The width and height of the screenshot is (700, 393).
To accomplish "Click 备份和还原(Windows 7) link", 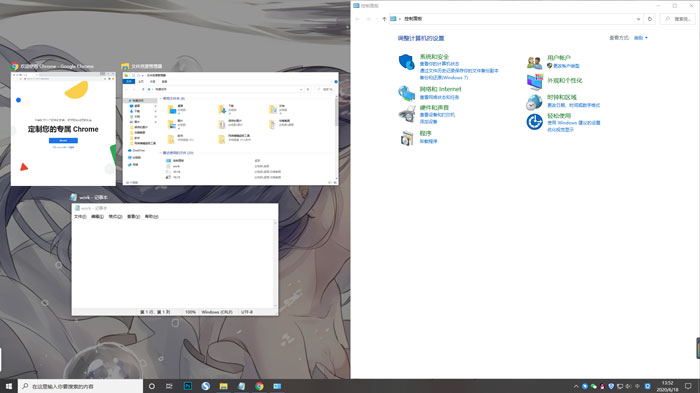I will click(x=444, y=77).
